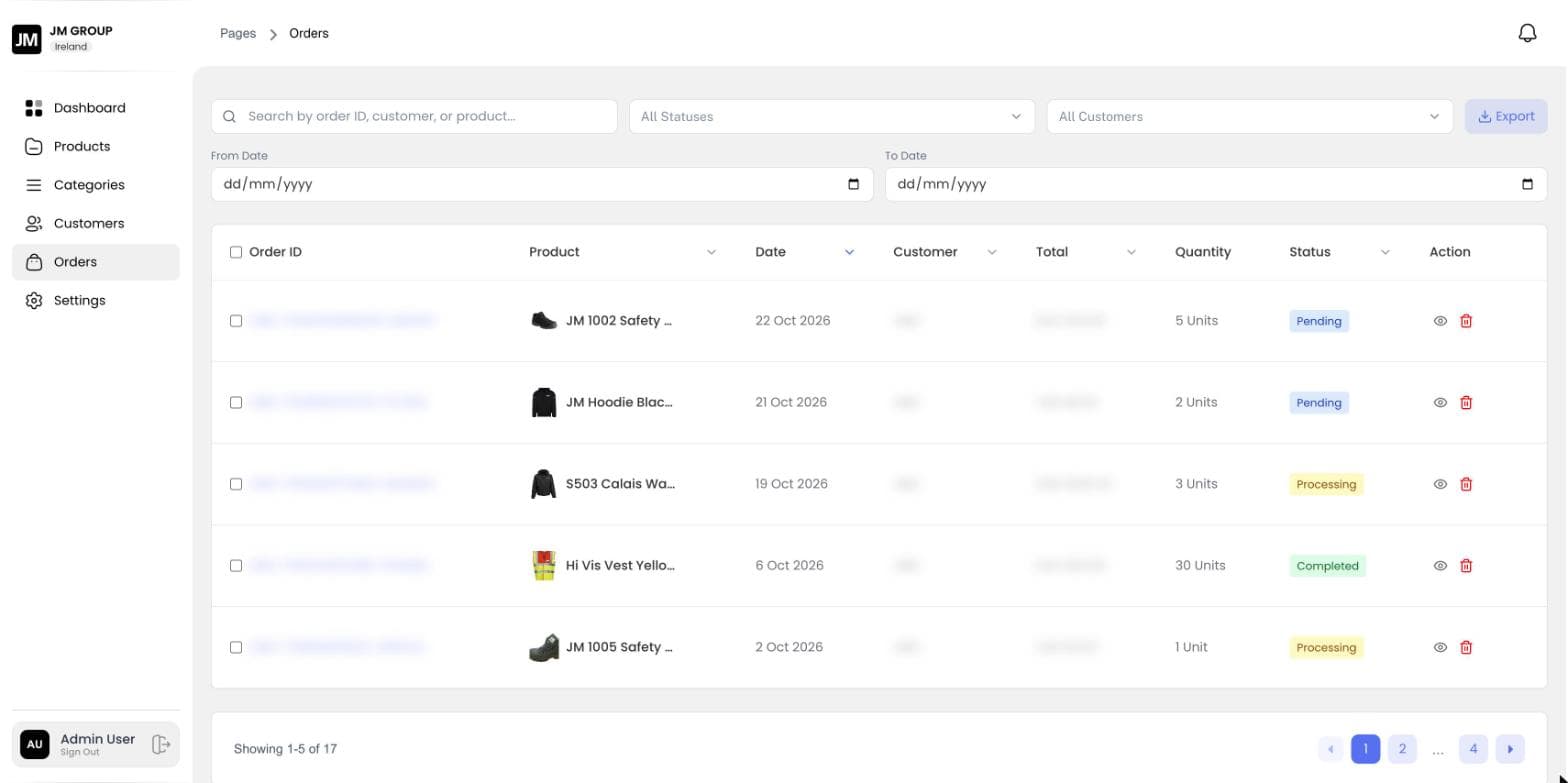
Task: Delete the 2 Oct 2026 order
Action: (1466, 647)
